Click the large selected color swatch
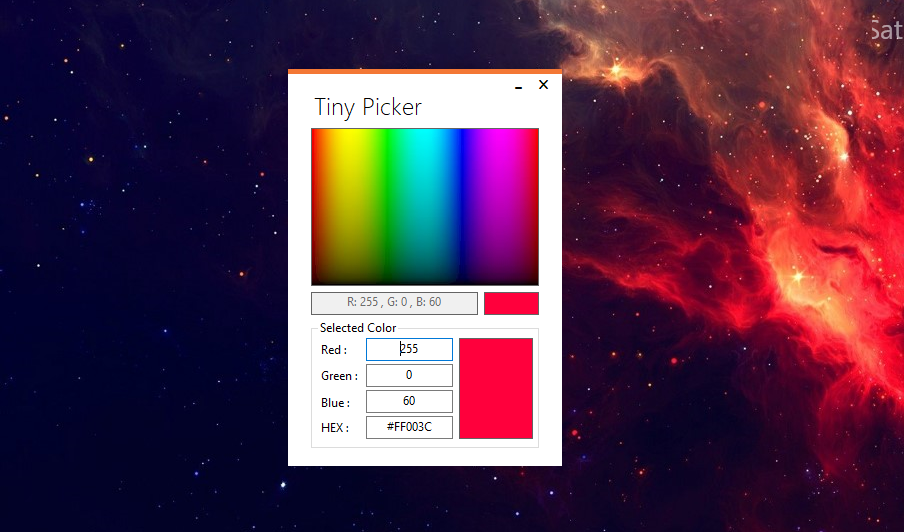The width and height of the screenshot is (904, 532). tap(496, 388)
